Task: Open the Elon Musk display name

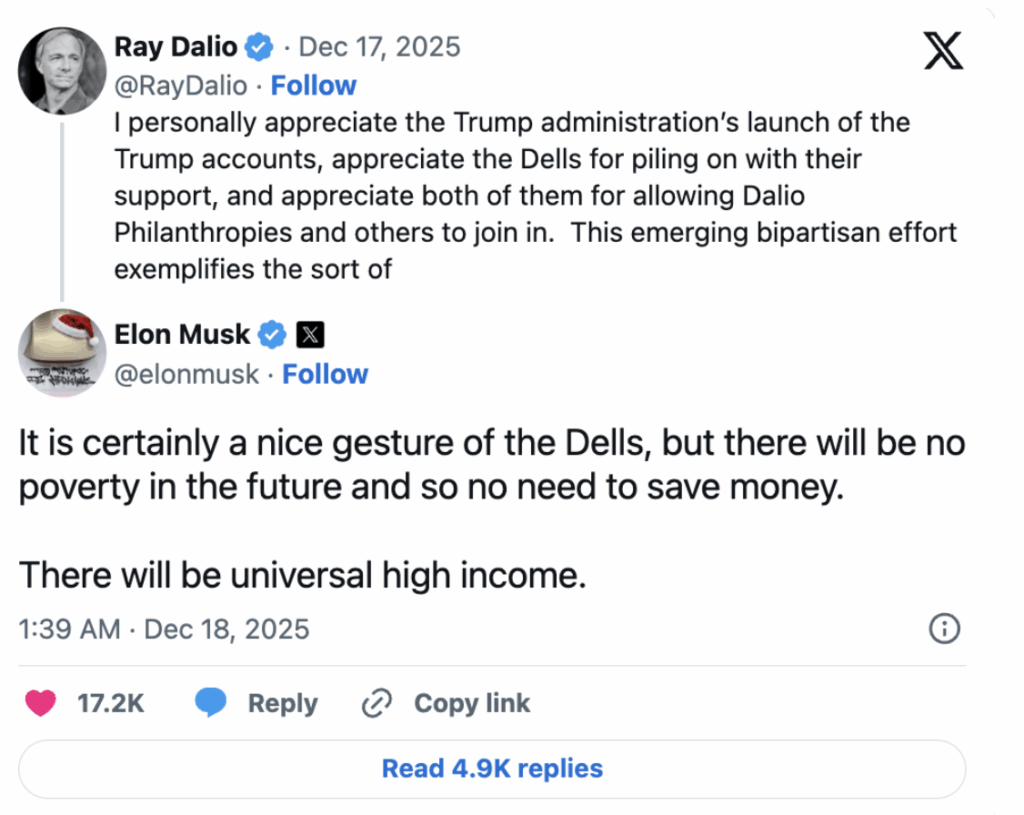Action: pos(183,335)
